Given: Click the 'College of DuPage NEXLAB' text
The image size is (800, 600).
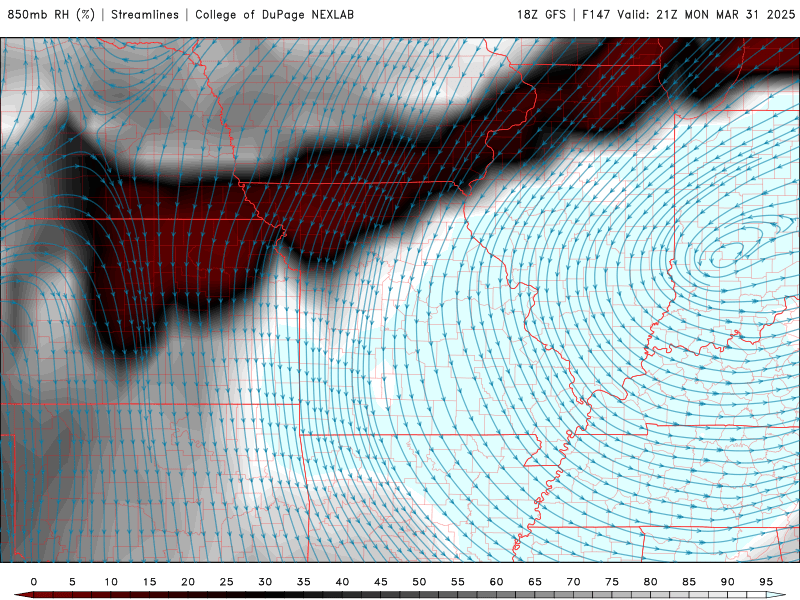Looking at the screenshot, I should (274, 15).
